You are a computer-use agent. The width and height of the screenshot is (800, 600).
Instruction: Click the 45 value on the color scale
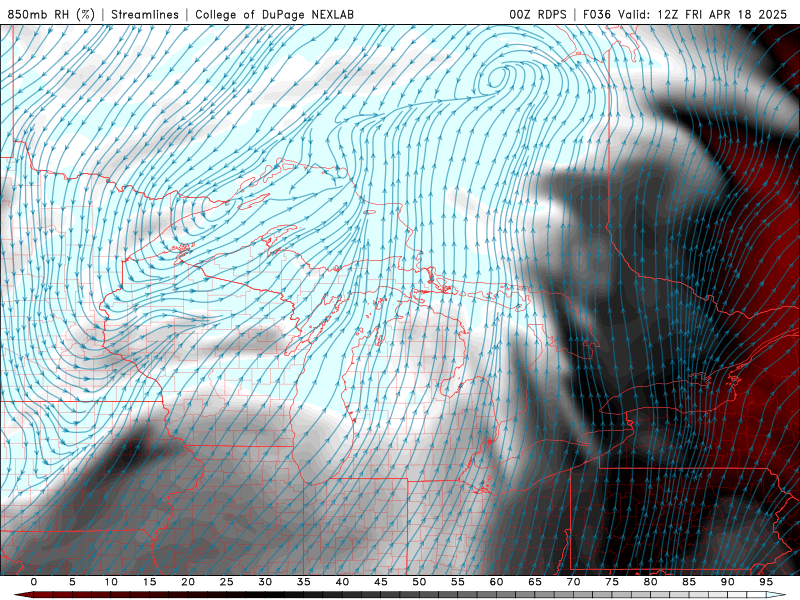point(381,582)
